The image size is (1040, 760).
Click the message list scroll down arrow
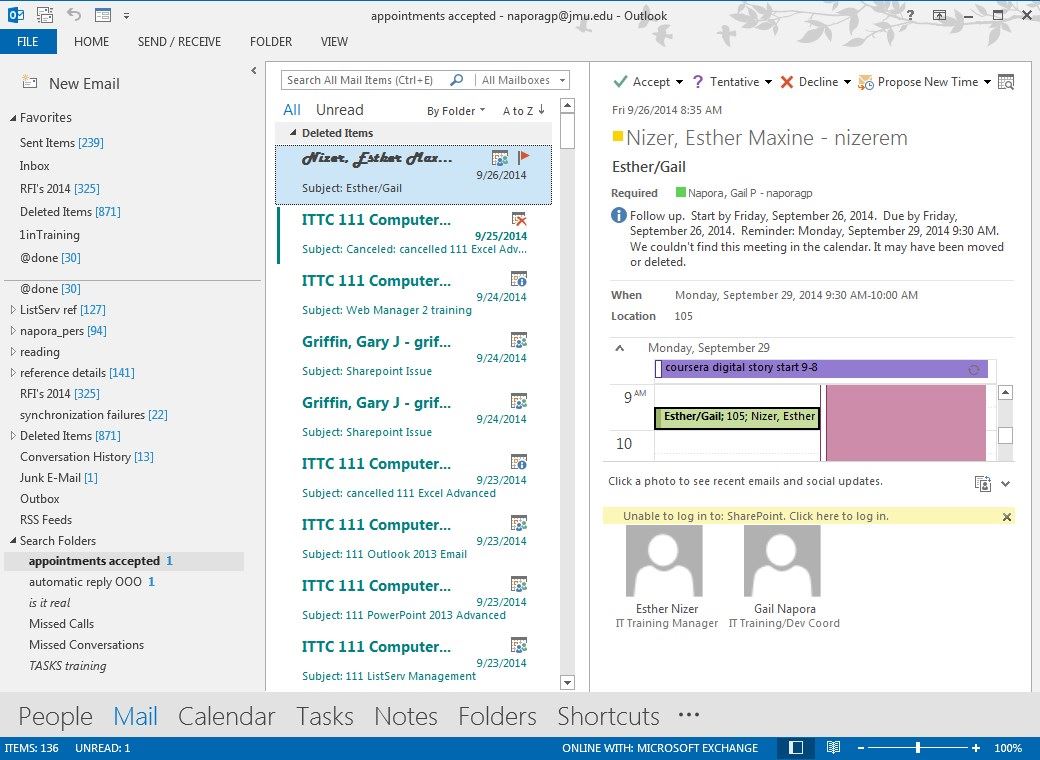point(567,682)
